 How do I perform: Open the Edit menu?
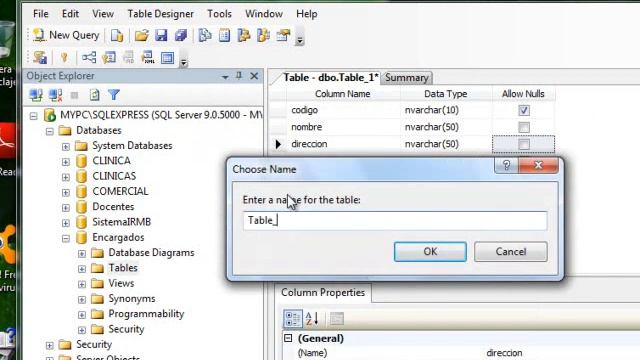tap(70, 14)
